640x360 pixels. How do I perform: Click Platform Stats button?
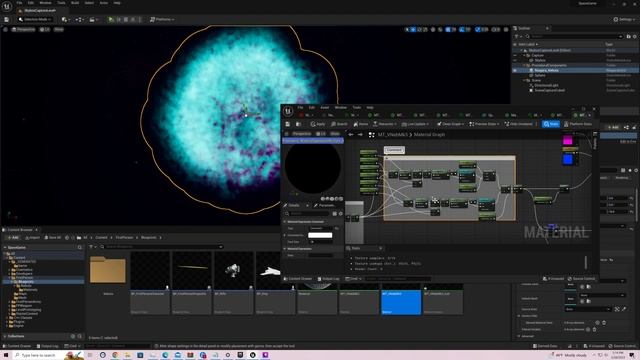[578, 124]
